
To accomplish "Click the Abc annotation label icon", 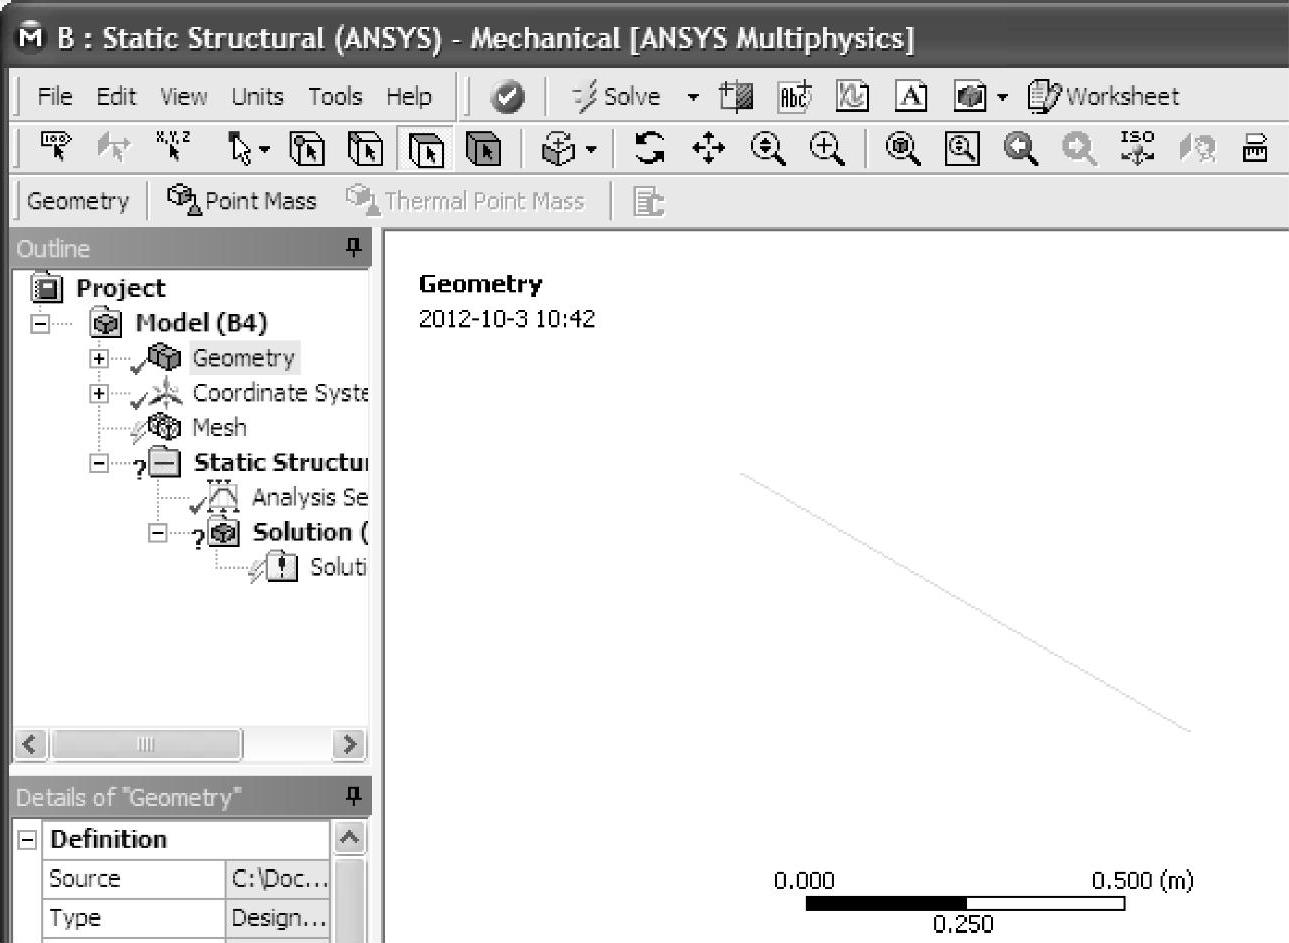I will pos(794,96).
